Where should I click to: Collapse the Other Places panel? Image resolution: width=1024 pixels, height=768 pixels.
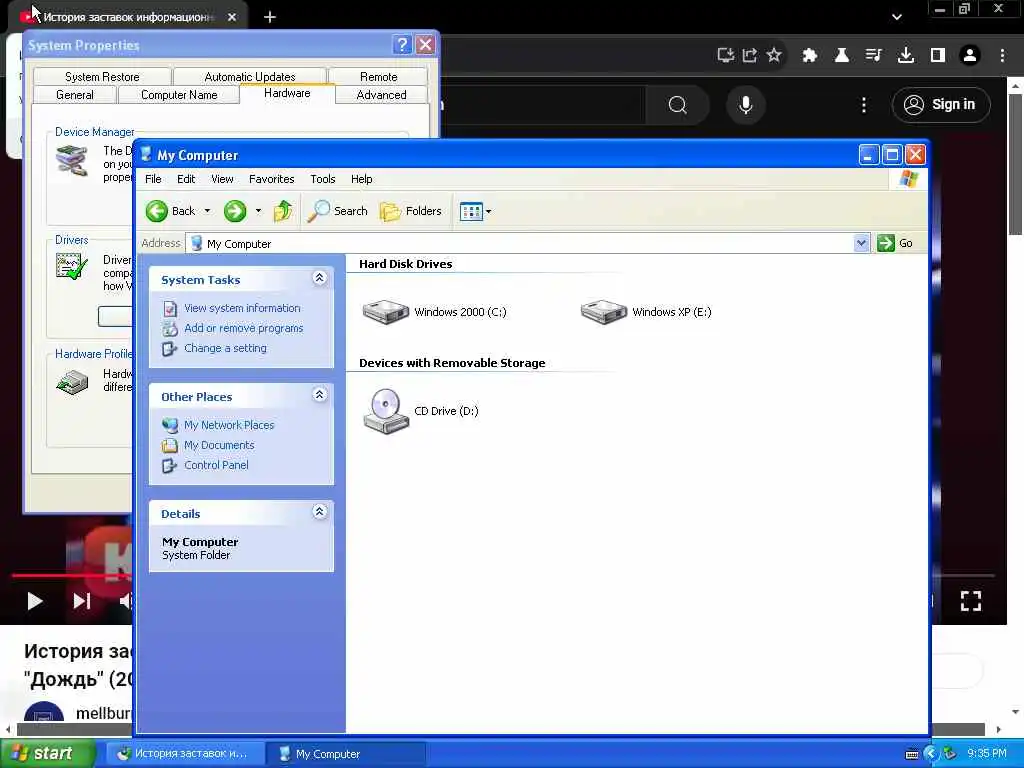click(319, 395)
